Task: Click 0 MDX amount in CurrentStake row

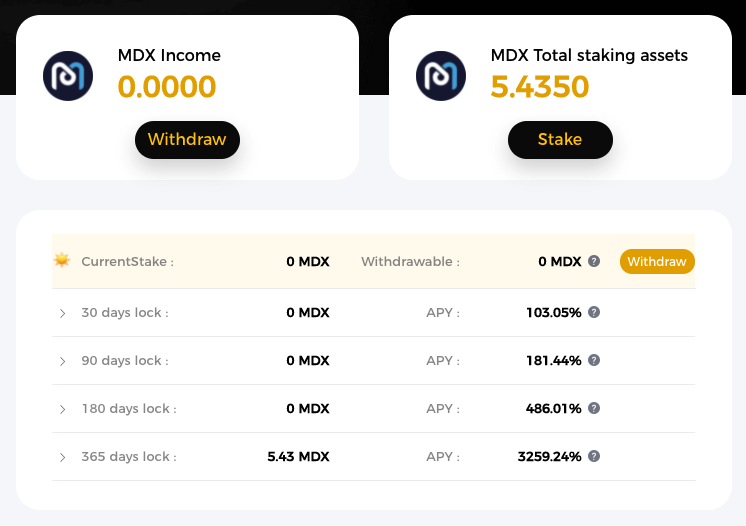Action: pyautogui.click(x=308, y=262)
